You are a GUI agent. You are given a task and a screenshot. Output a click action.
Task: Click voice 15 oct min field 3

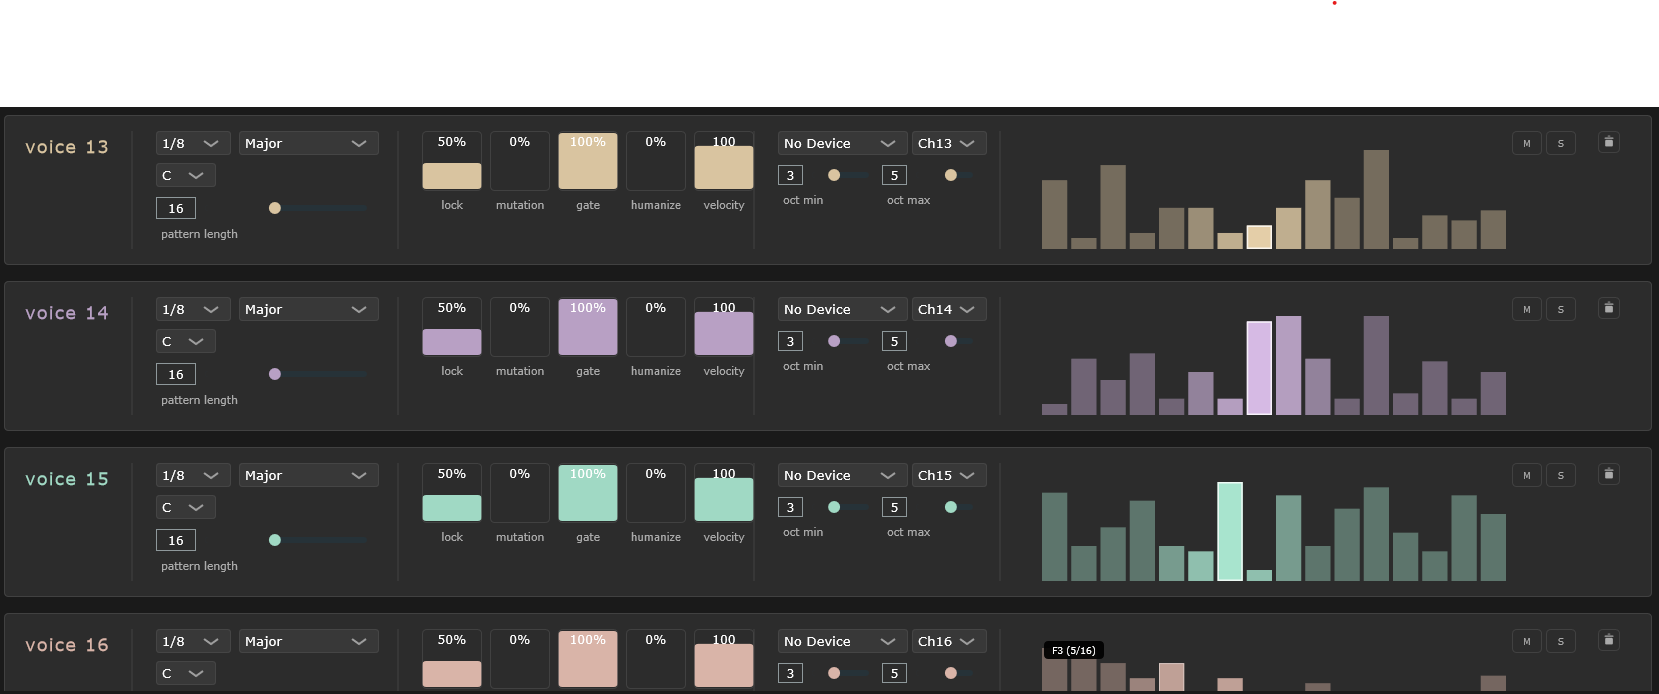coord(790,507)
